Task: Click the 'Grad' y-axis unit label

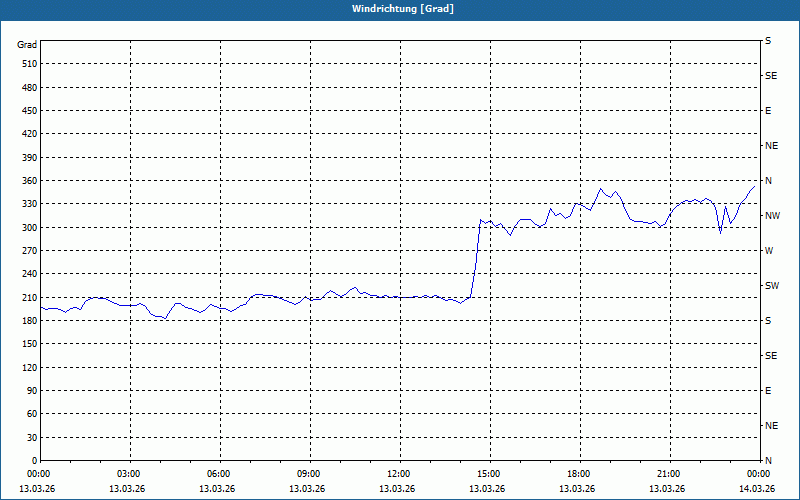Action: click(27, 45)
